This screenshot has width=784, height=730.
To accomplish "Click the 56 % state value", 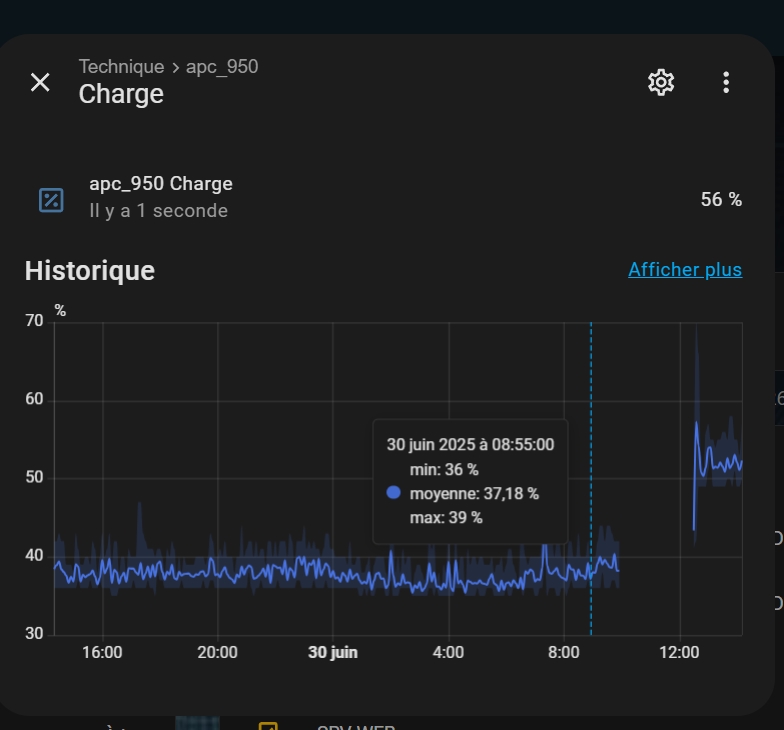I will 721,200.
